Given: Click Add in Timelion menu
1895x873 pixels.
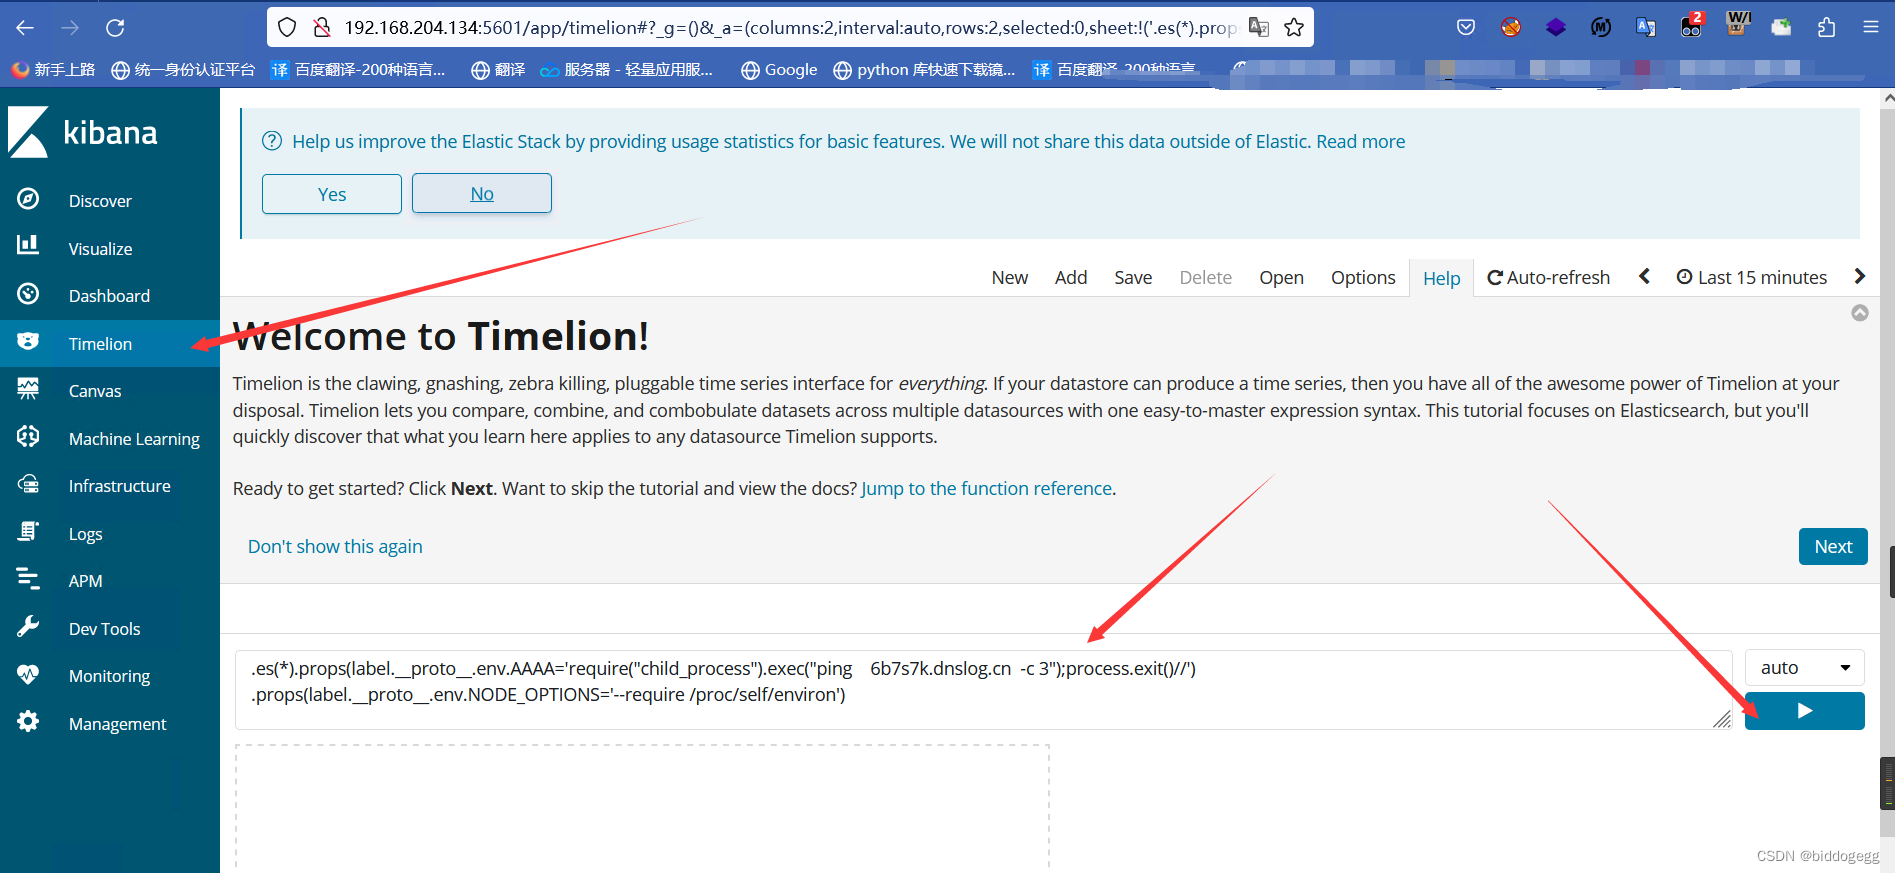Looking at the screenshot, I should (1071, 278).
